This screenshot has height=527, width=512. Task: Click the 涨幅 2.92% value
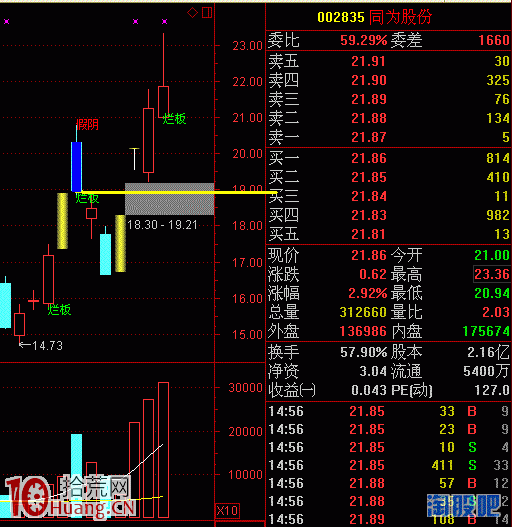pos(368,293)
